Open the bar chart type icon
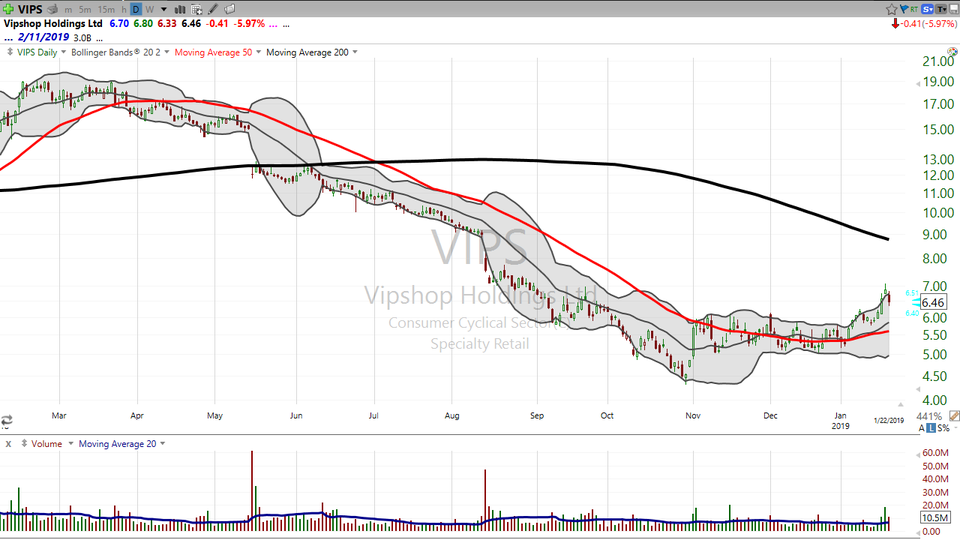The height and width of the screenshot is (540, 960). 180,9
